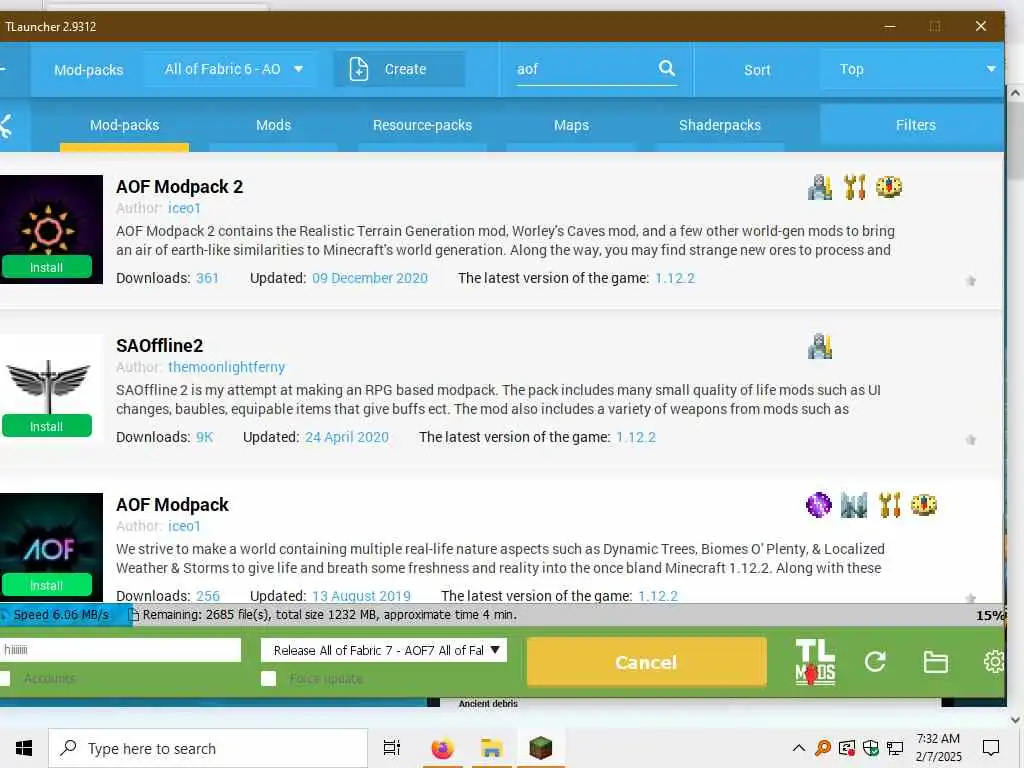Click the Minecraft block taskbar icon
1024x768 pixels.
pyautogui.click(x=540, y=748)
